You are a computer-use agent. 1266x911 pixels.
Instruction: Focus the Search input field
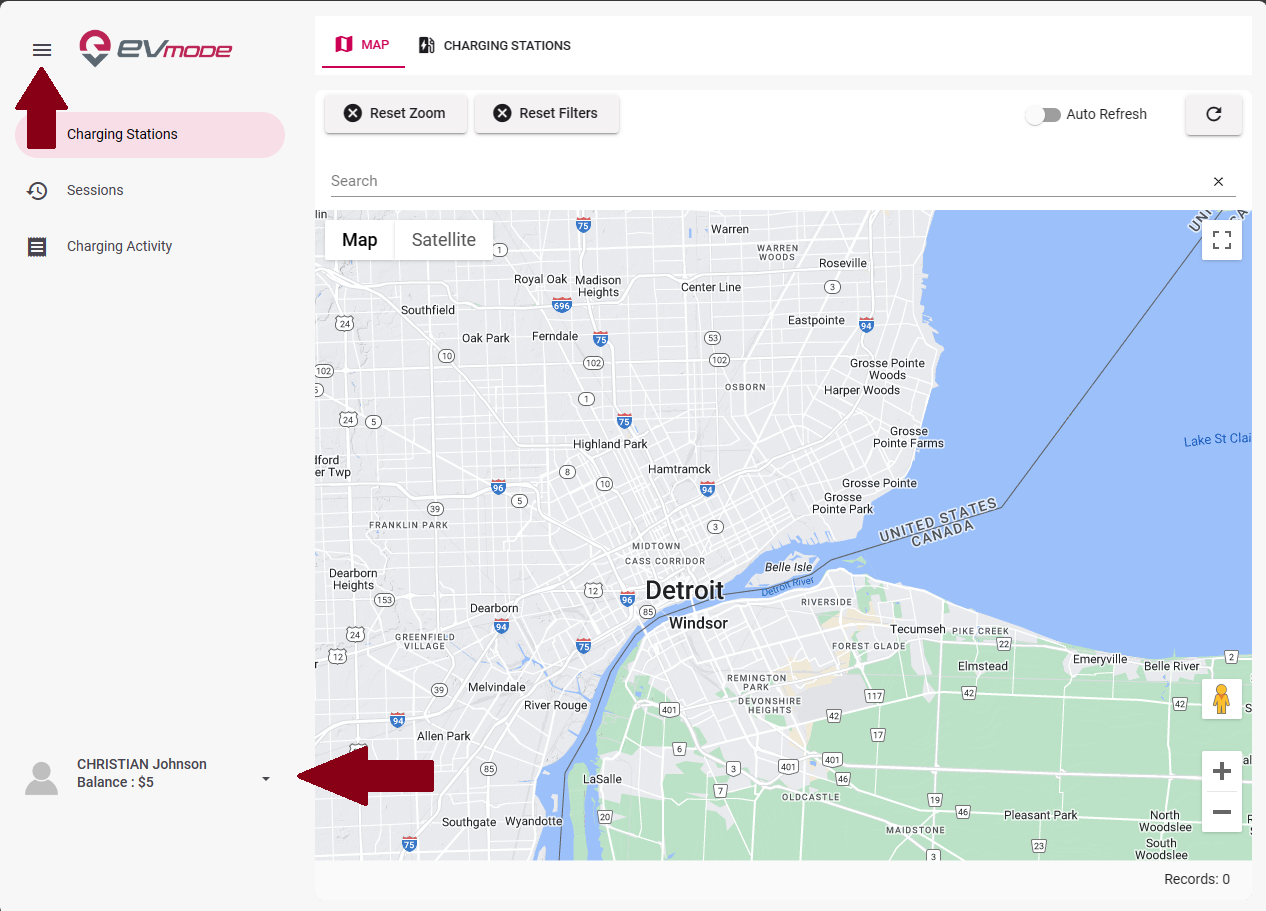[765, 181]
